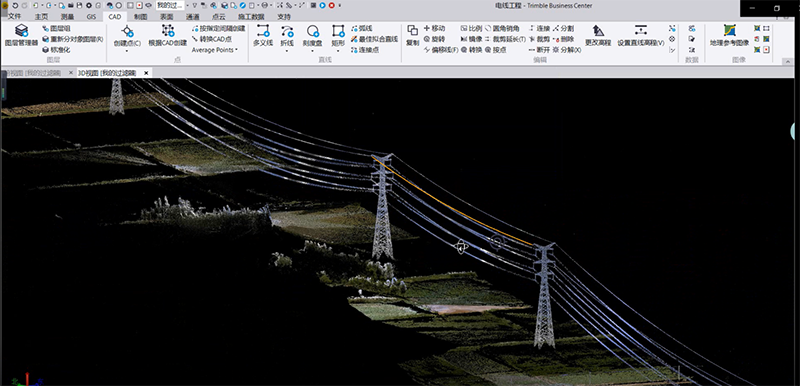The width and height of the screenshot is (800, 386).
Task: Switch to the 支持 ribbon tab
Action: coord(284,16)
